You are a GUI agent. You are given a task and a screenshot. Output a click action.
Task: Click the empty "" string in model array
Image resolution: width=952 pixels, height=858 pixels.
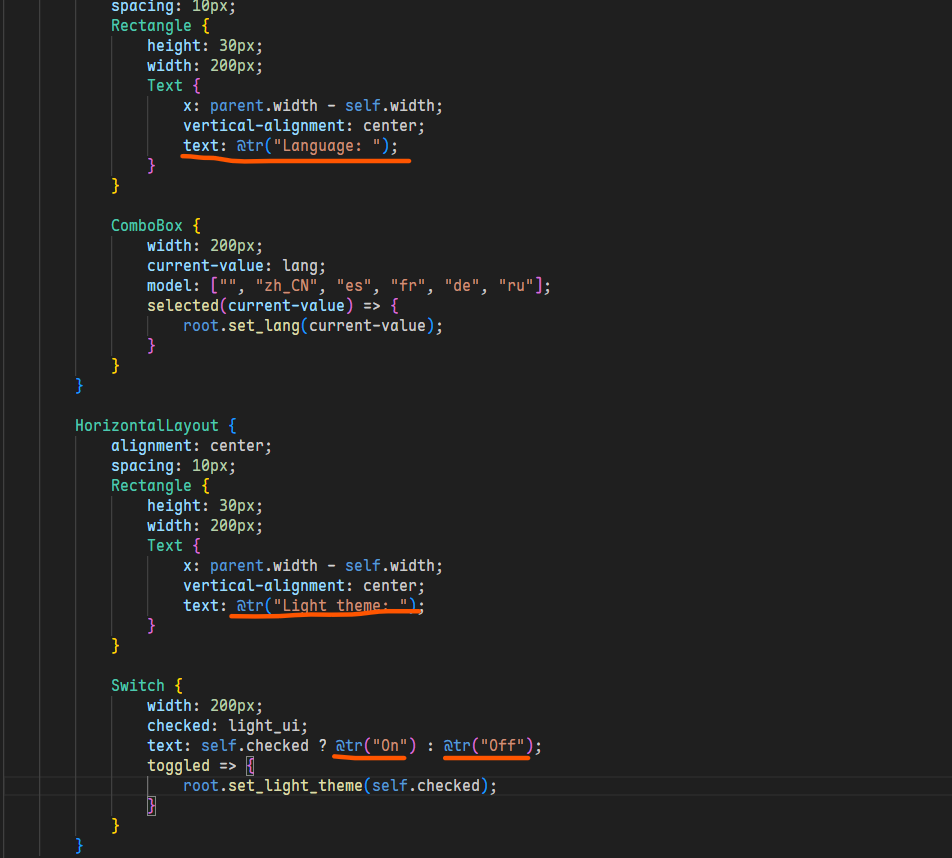(228, 286)
